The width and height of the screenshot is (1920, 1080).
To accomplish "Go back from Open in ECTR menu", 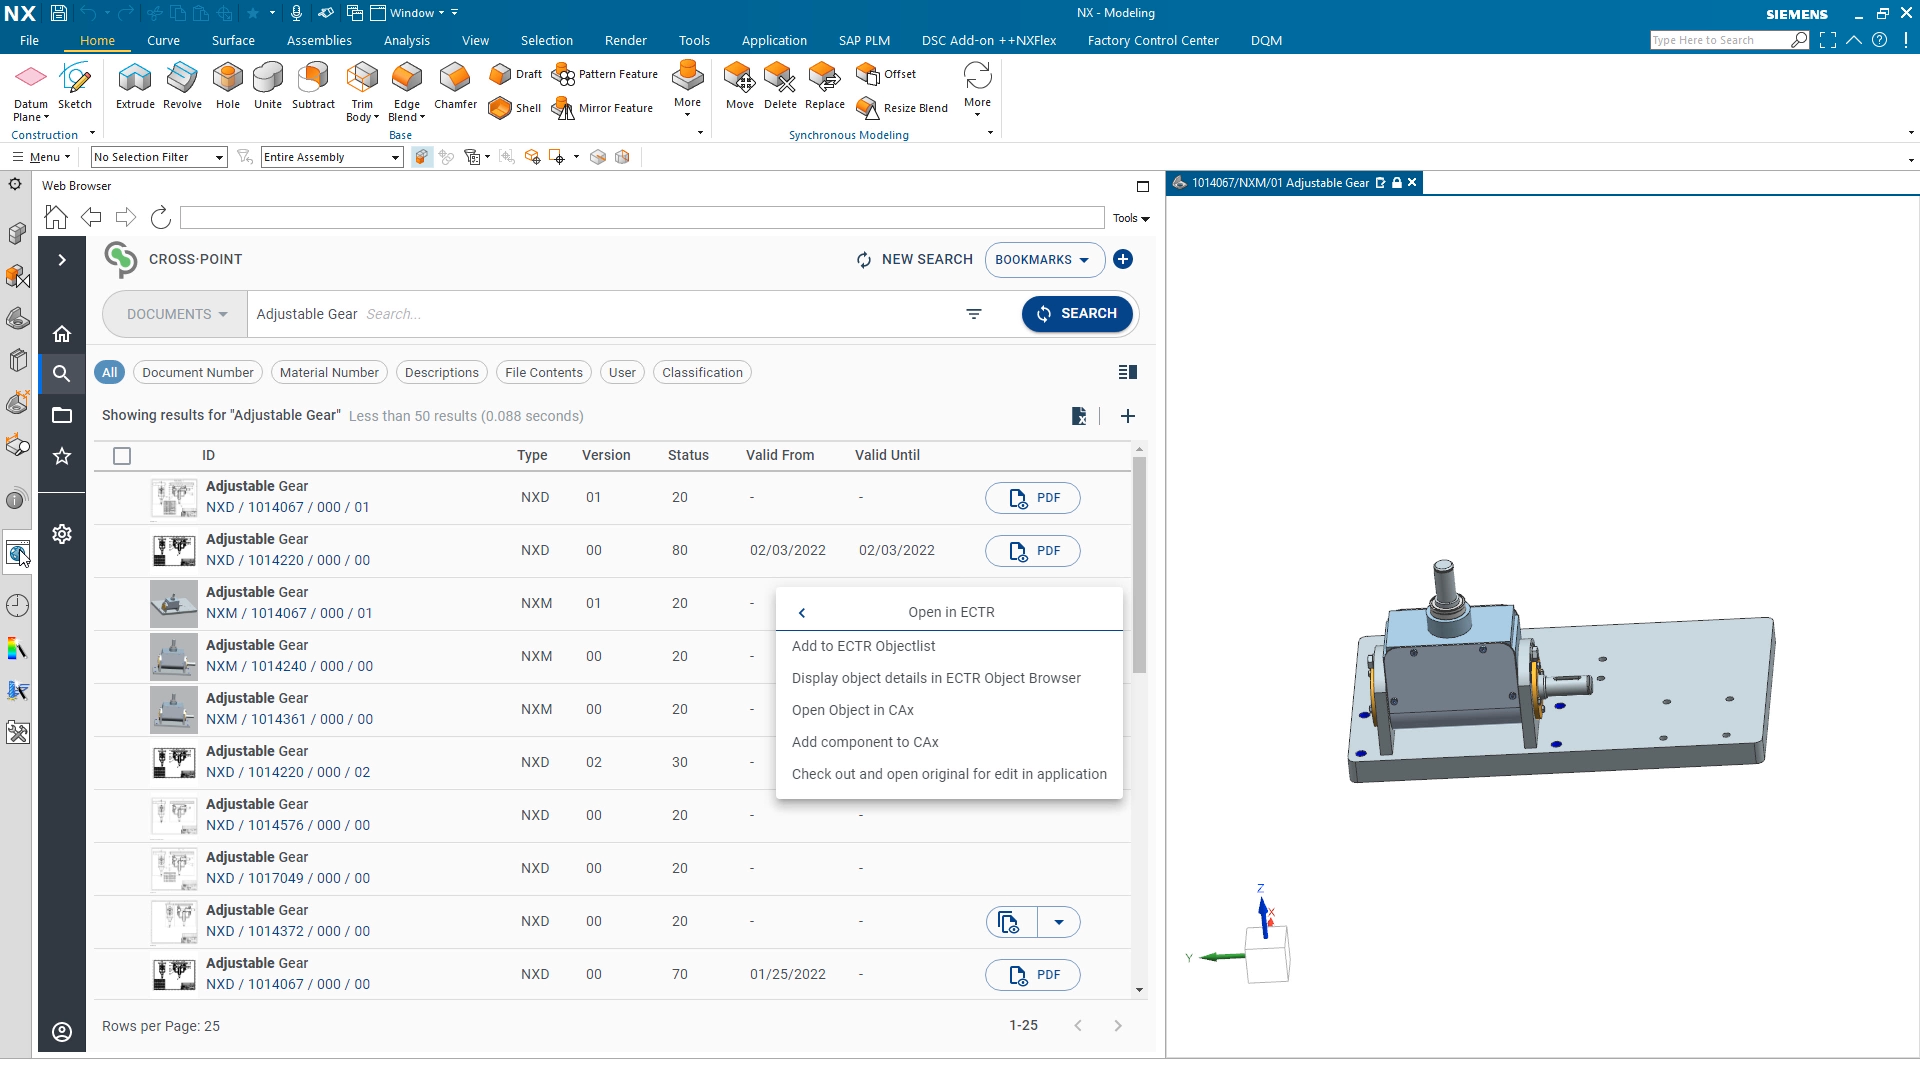I will 802,613.
